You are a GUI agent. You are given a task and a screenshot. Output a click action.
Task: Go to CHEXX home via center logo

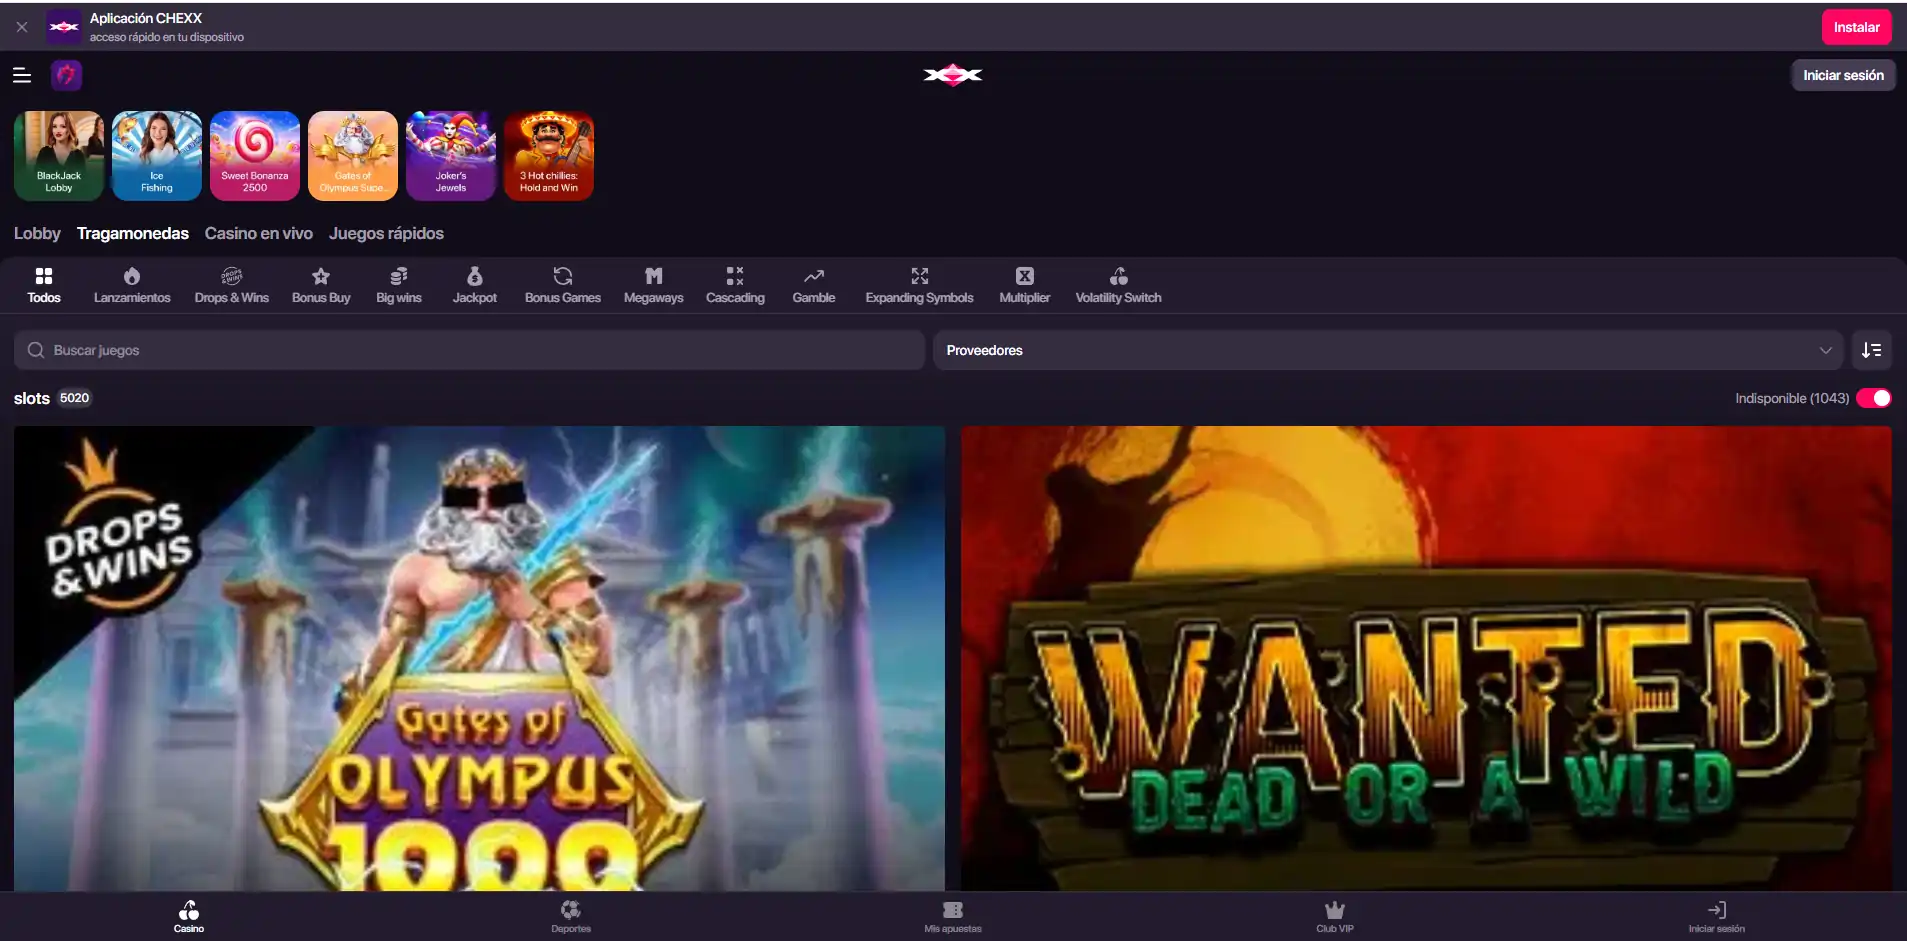click(x=953, y=75)
